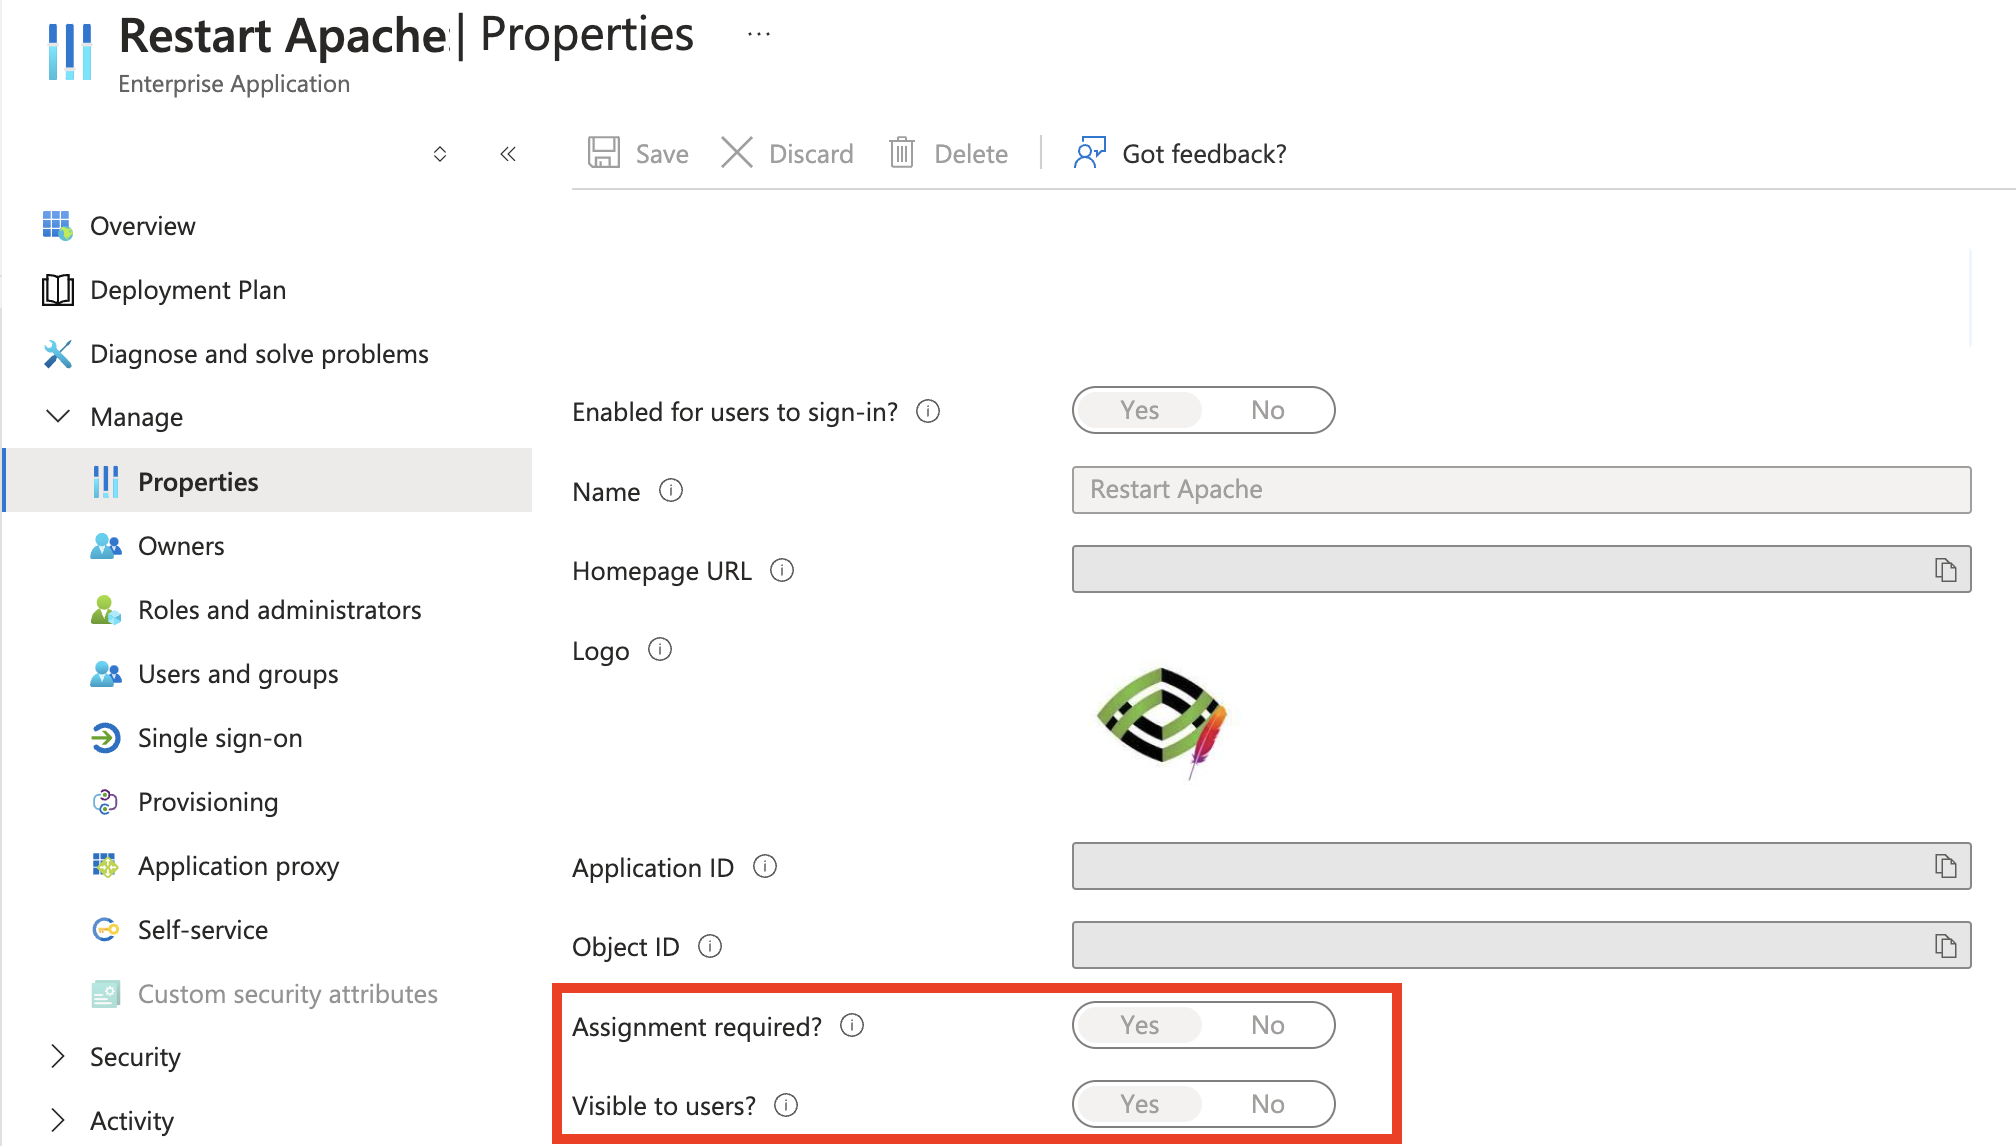The height and width of the screenshot is (1146, 2016).
Task: Show info tooltip for Assignment required
Action: click(852, 1025)
